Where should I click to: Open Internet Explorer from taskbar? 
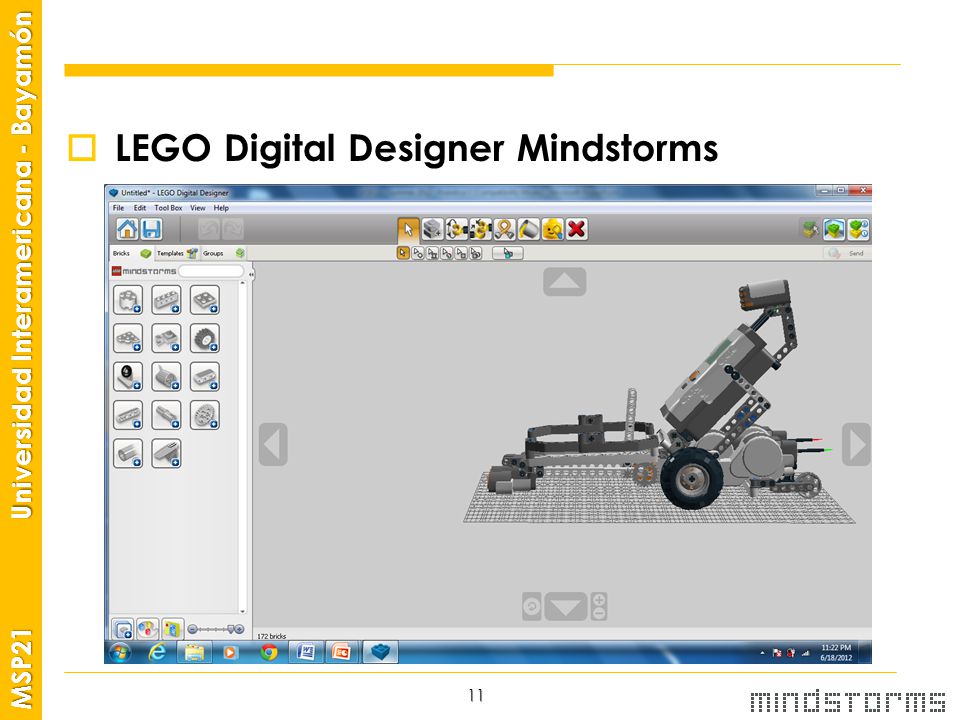coord(157,653)
